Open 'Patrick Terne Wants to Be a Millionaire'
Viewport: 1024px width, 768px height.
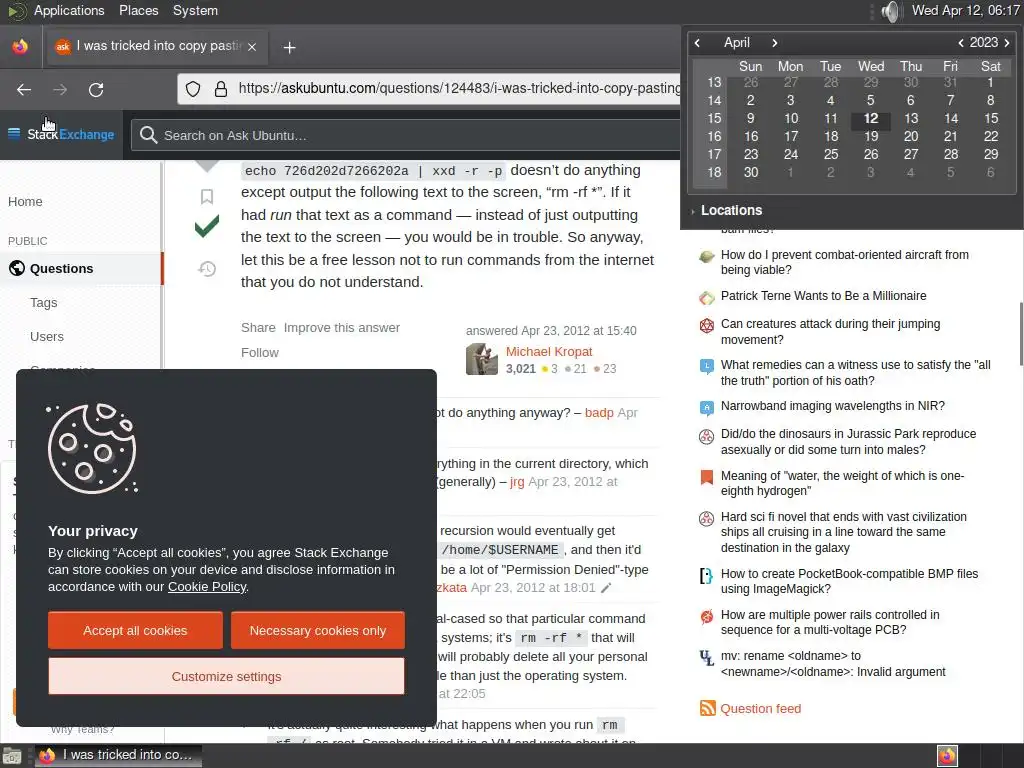[x=824, y=296]
